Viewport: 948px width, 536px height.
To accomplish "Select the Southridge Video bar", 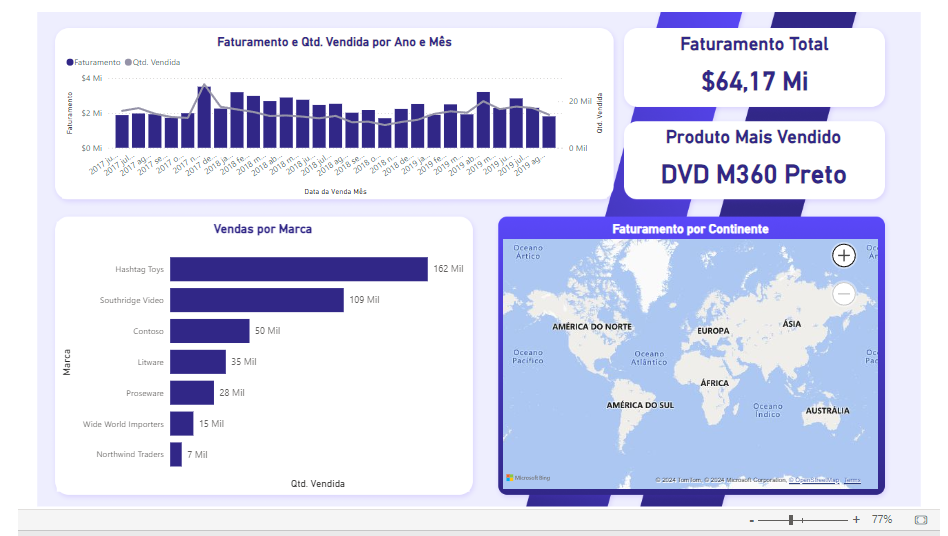I will click(x=257, y=300).
